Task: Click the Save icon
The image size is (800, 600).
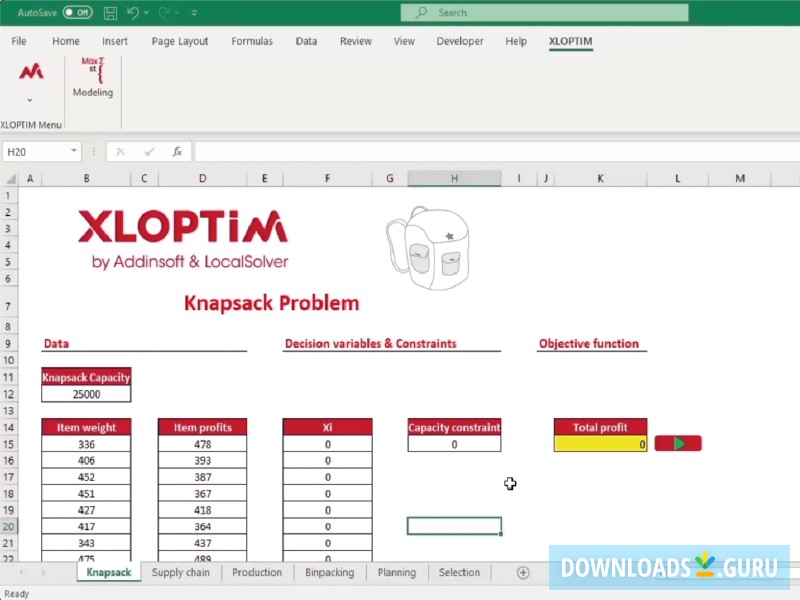Action: point(110,12)
